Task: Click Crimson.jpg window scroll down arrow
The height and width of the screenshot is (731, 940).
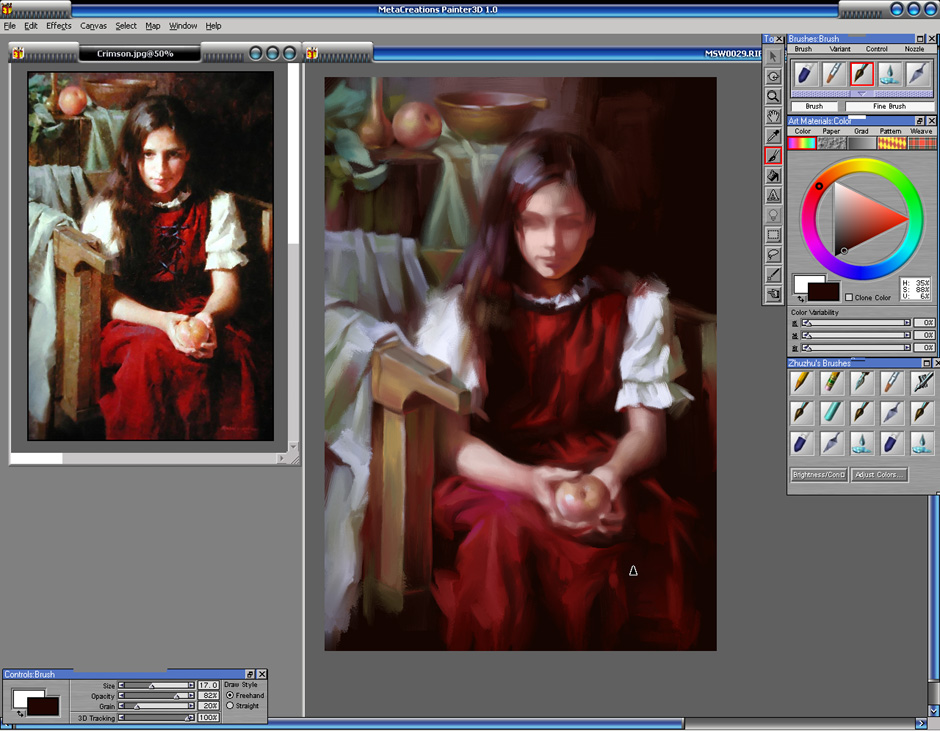Action: pos(293,447)
